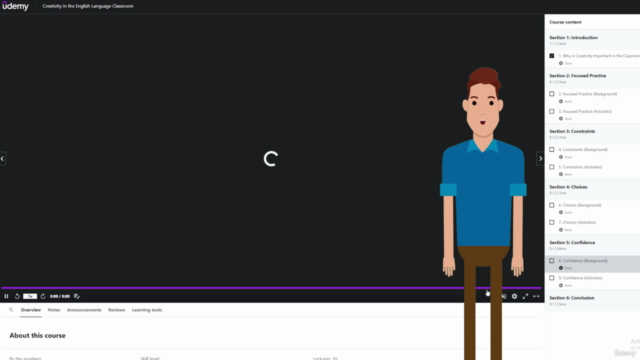
Task: Open lecture 9 Confidence (Activities)
Action: (x=580, y=278)
